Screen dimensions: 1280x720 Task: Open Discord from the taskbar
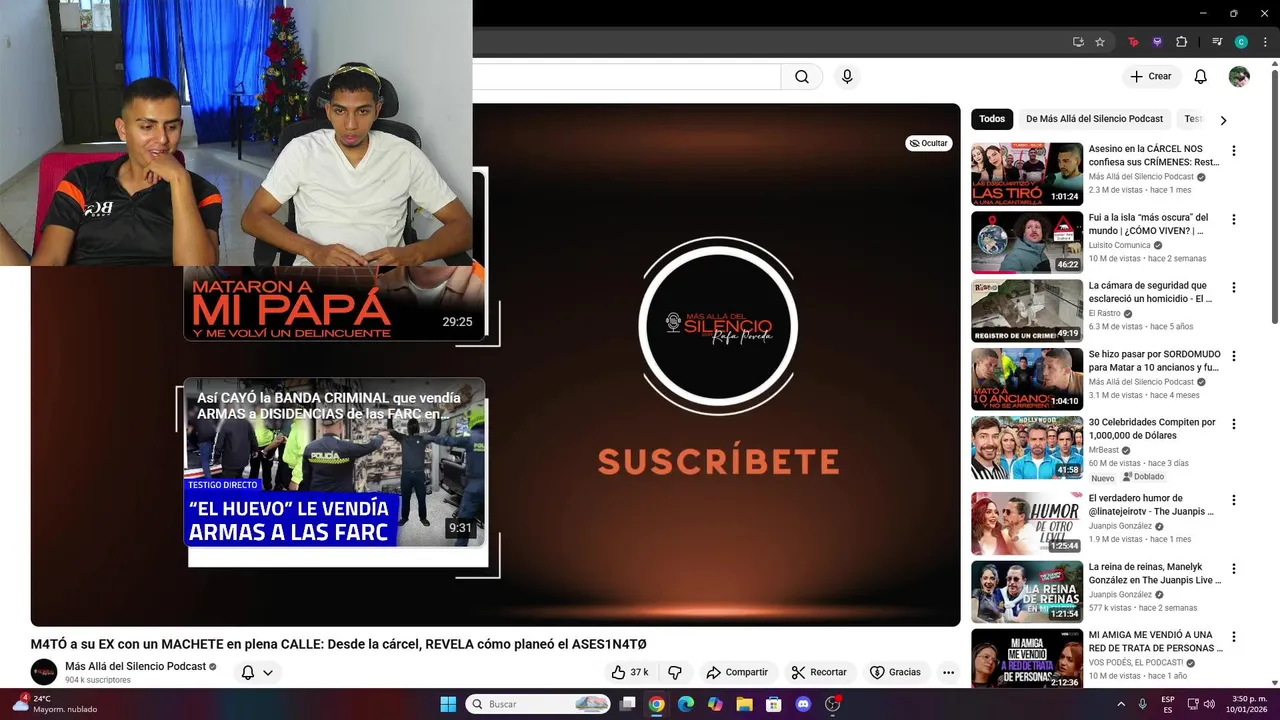click(803, 704)
